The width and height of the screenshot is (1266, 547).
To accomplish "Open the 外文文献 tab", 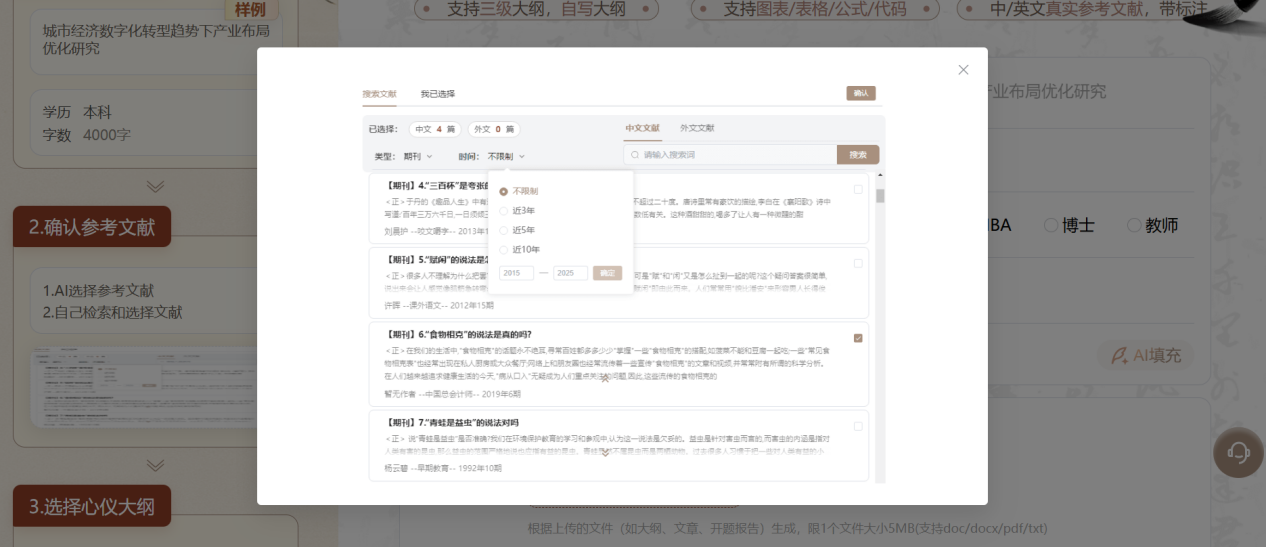I will pyautogui.click(x=697, y=129).
